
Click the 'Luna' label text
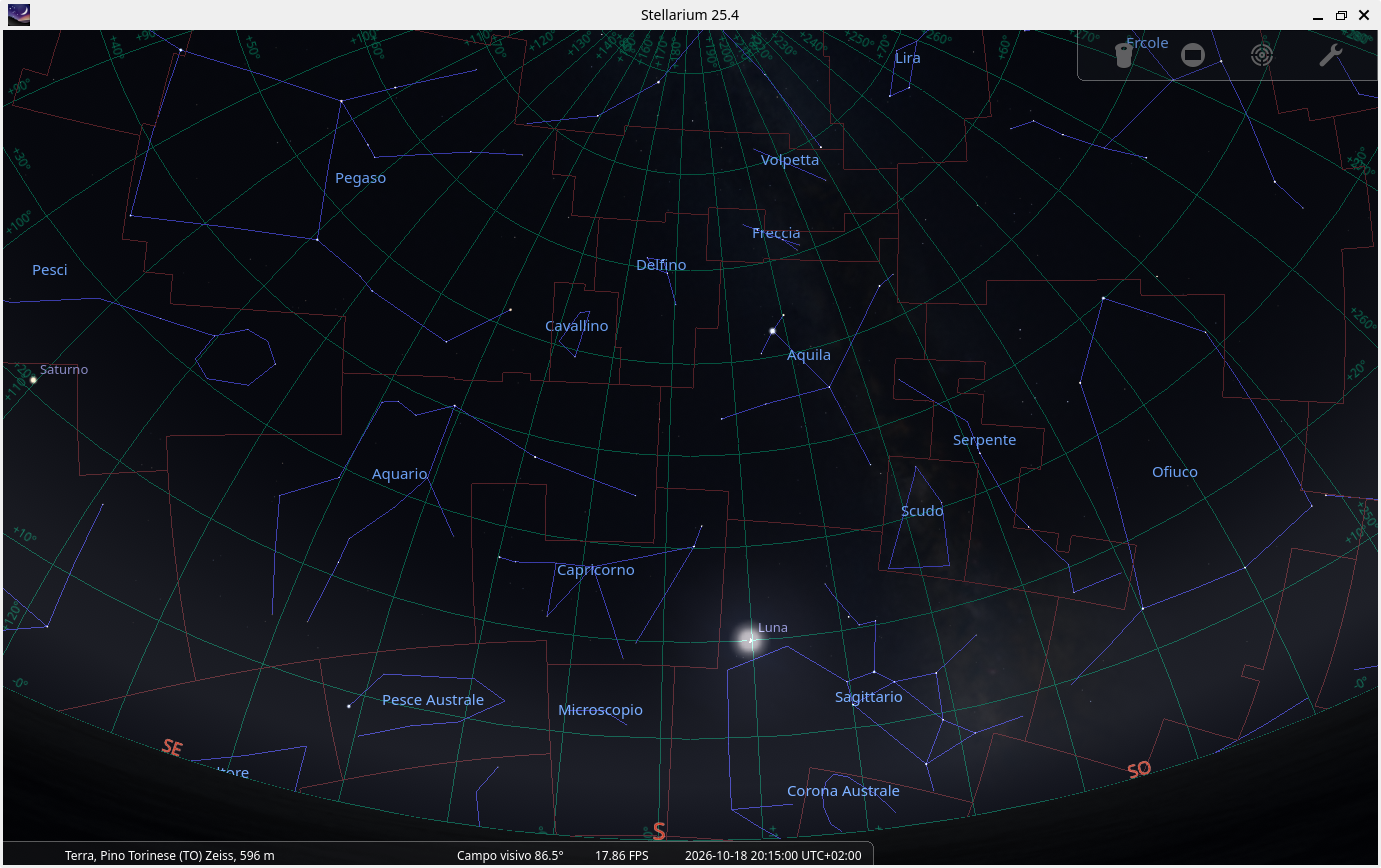pos(773,628)
